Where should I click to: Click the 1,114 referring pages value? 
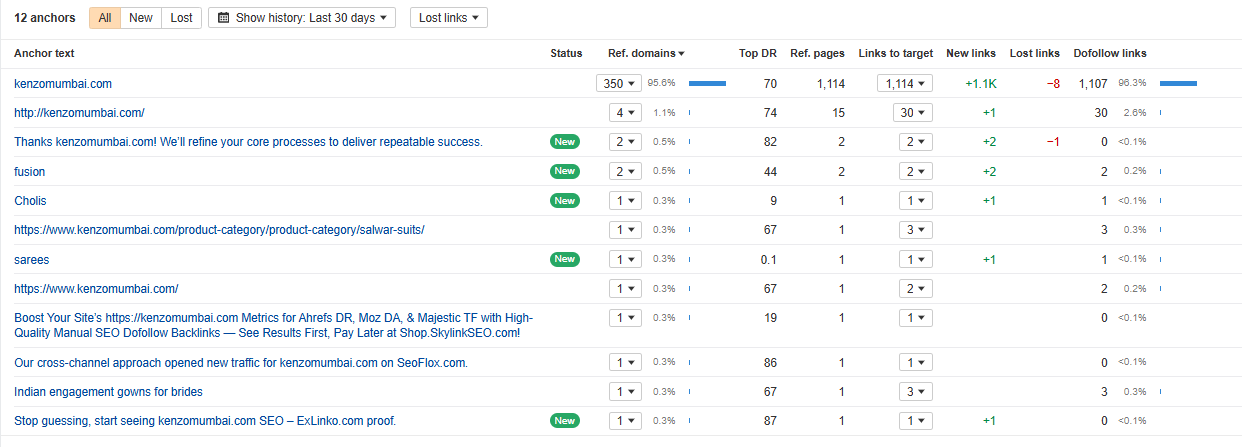(x=830, y=84)
